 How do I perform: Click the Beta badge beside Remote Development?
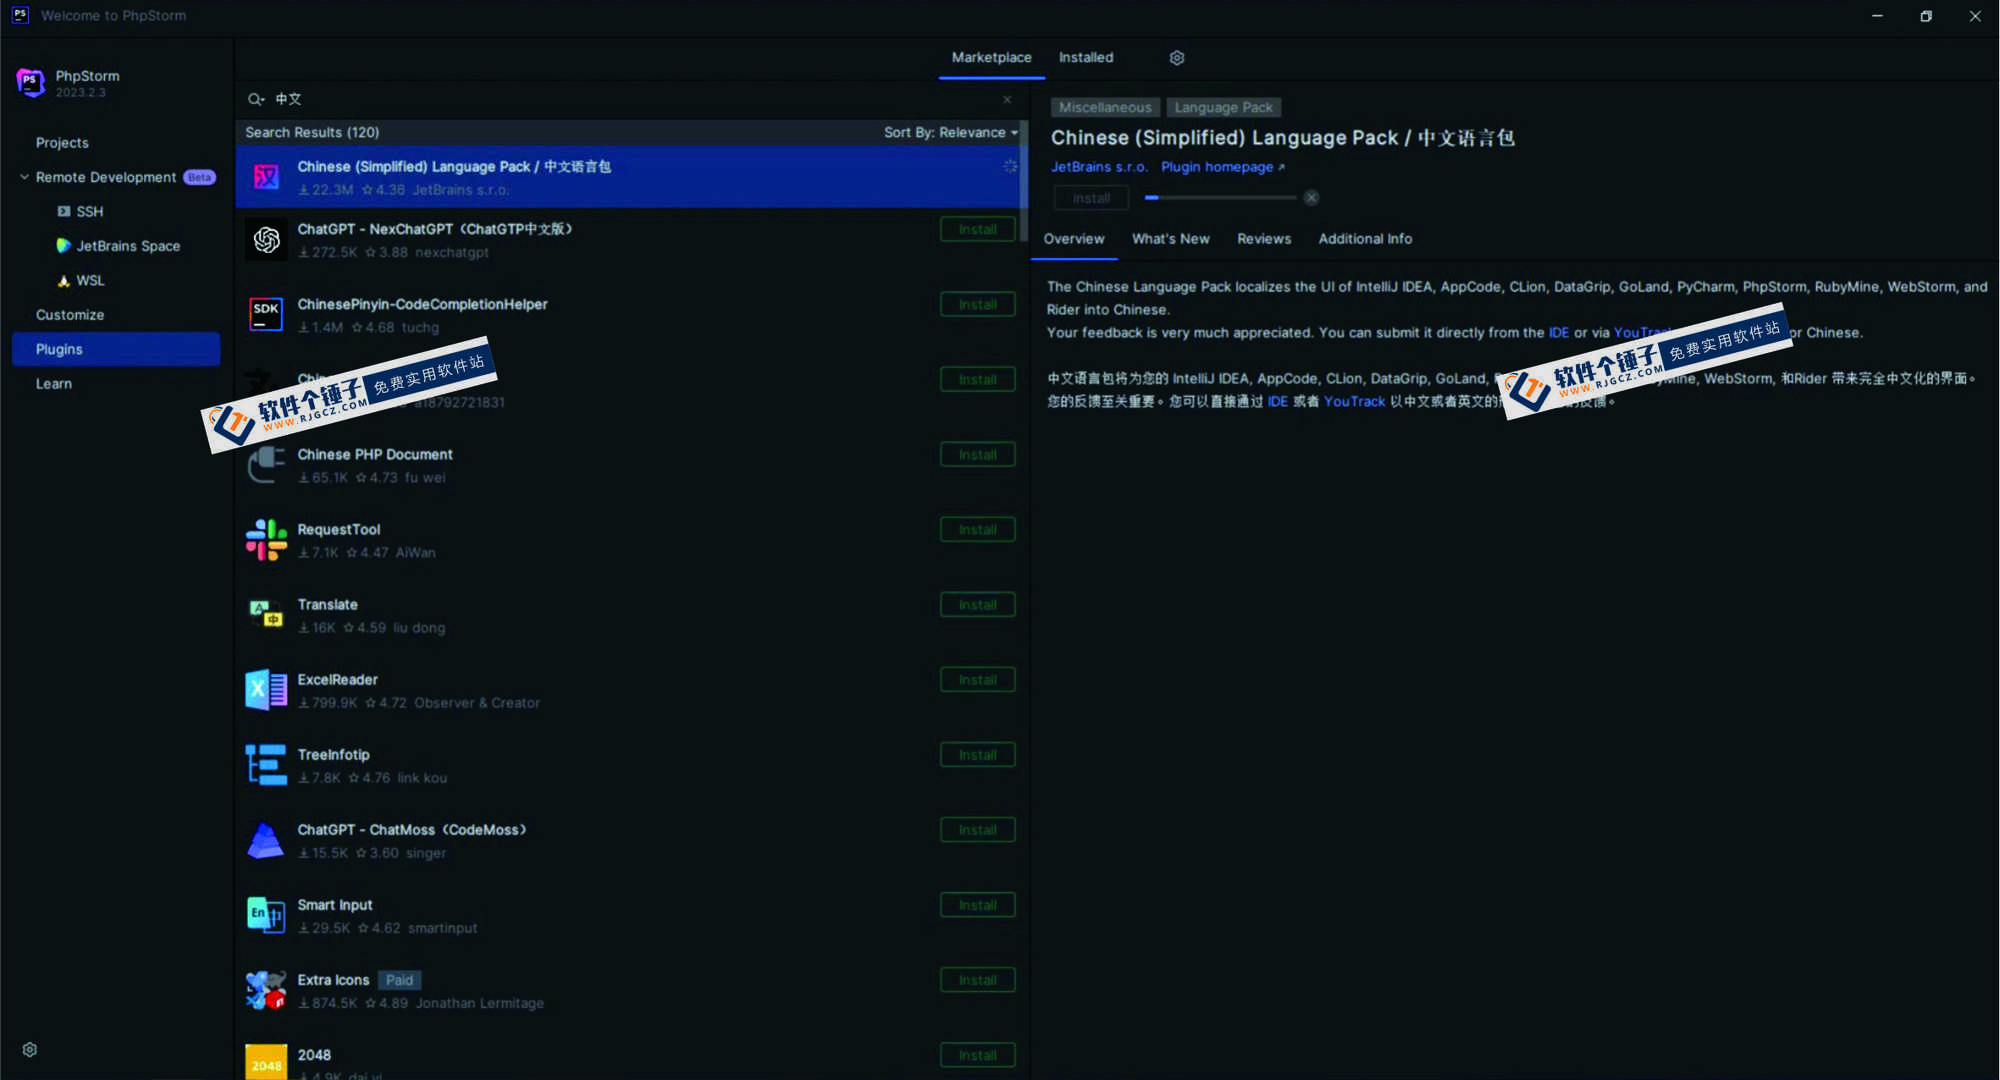[x=199, y=177]
